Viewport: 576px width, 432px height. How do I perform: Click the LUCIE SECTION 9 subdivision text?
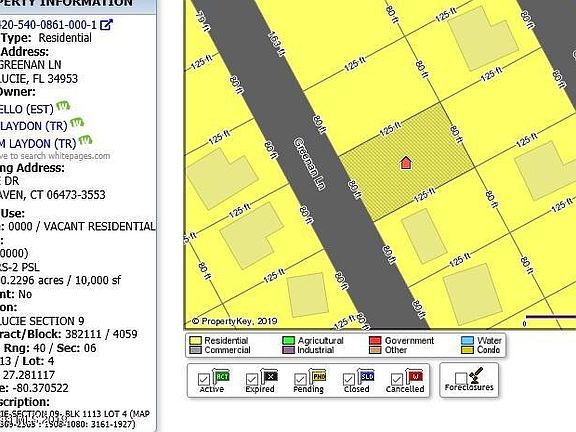coord(42,321)
